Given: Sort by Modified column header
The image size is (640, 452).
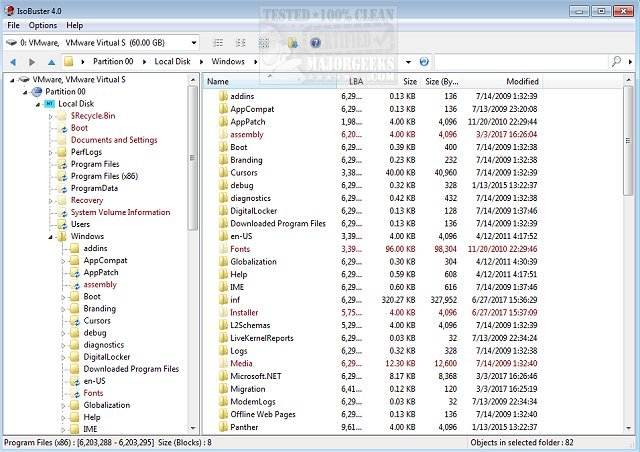Looking at the screenshot, I should [502, 82].
